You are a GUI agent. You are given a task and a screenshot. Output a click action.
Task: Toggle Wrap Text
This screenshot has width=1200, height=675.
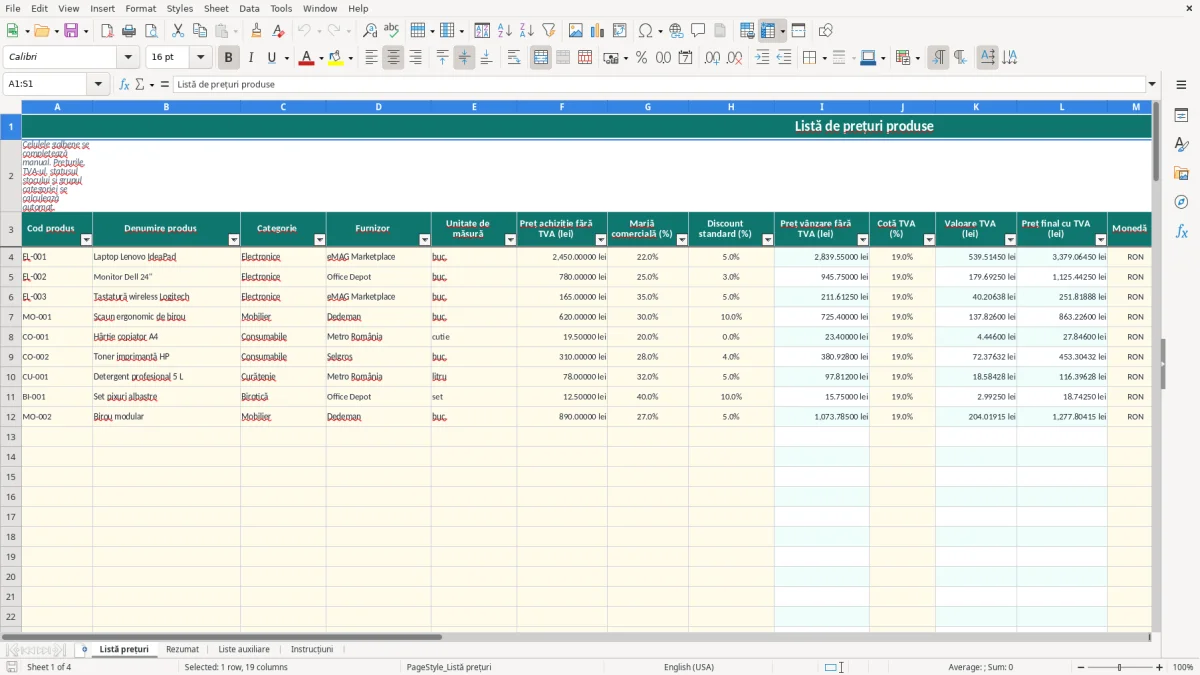[514, 58]
